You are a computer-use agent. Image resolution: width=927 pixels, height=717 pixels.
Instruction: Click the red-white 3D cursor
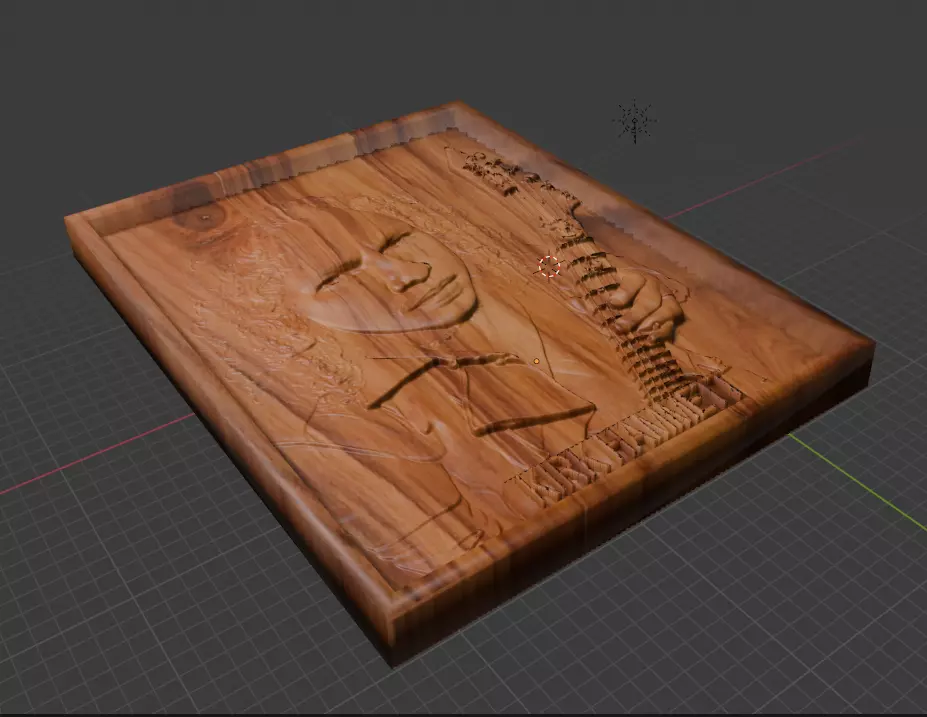click(549, 267)
